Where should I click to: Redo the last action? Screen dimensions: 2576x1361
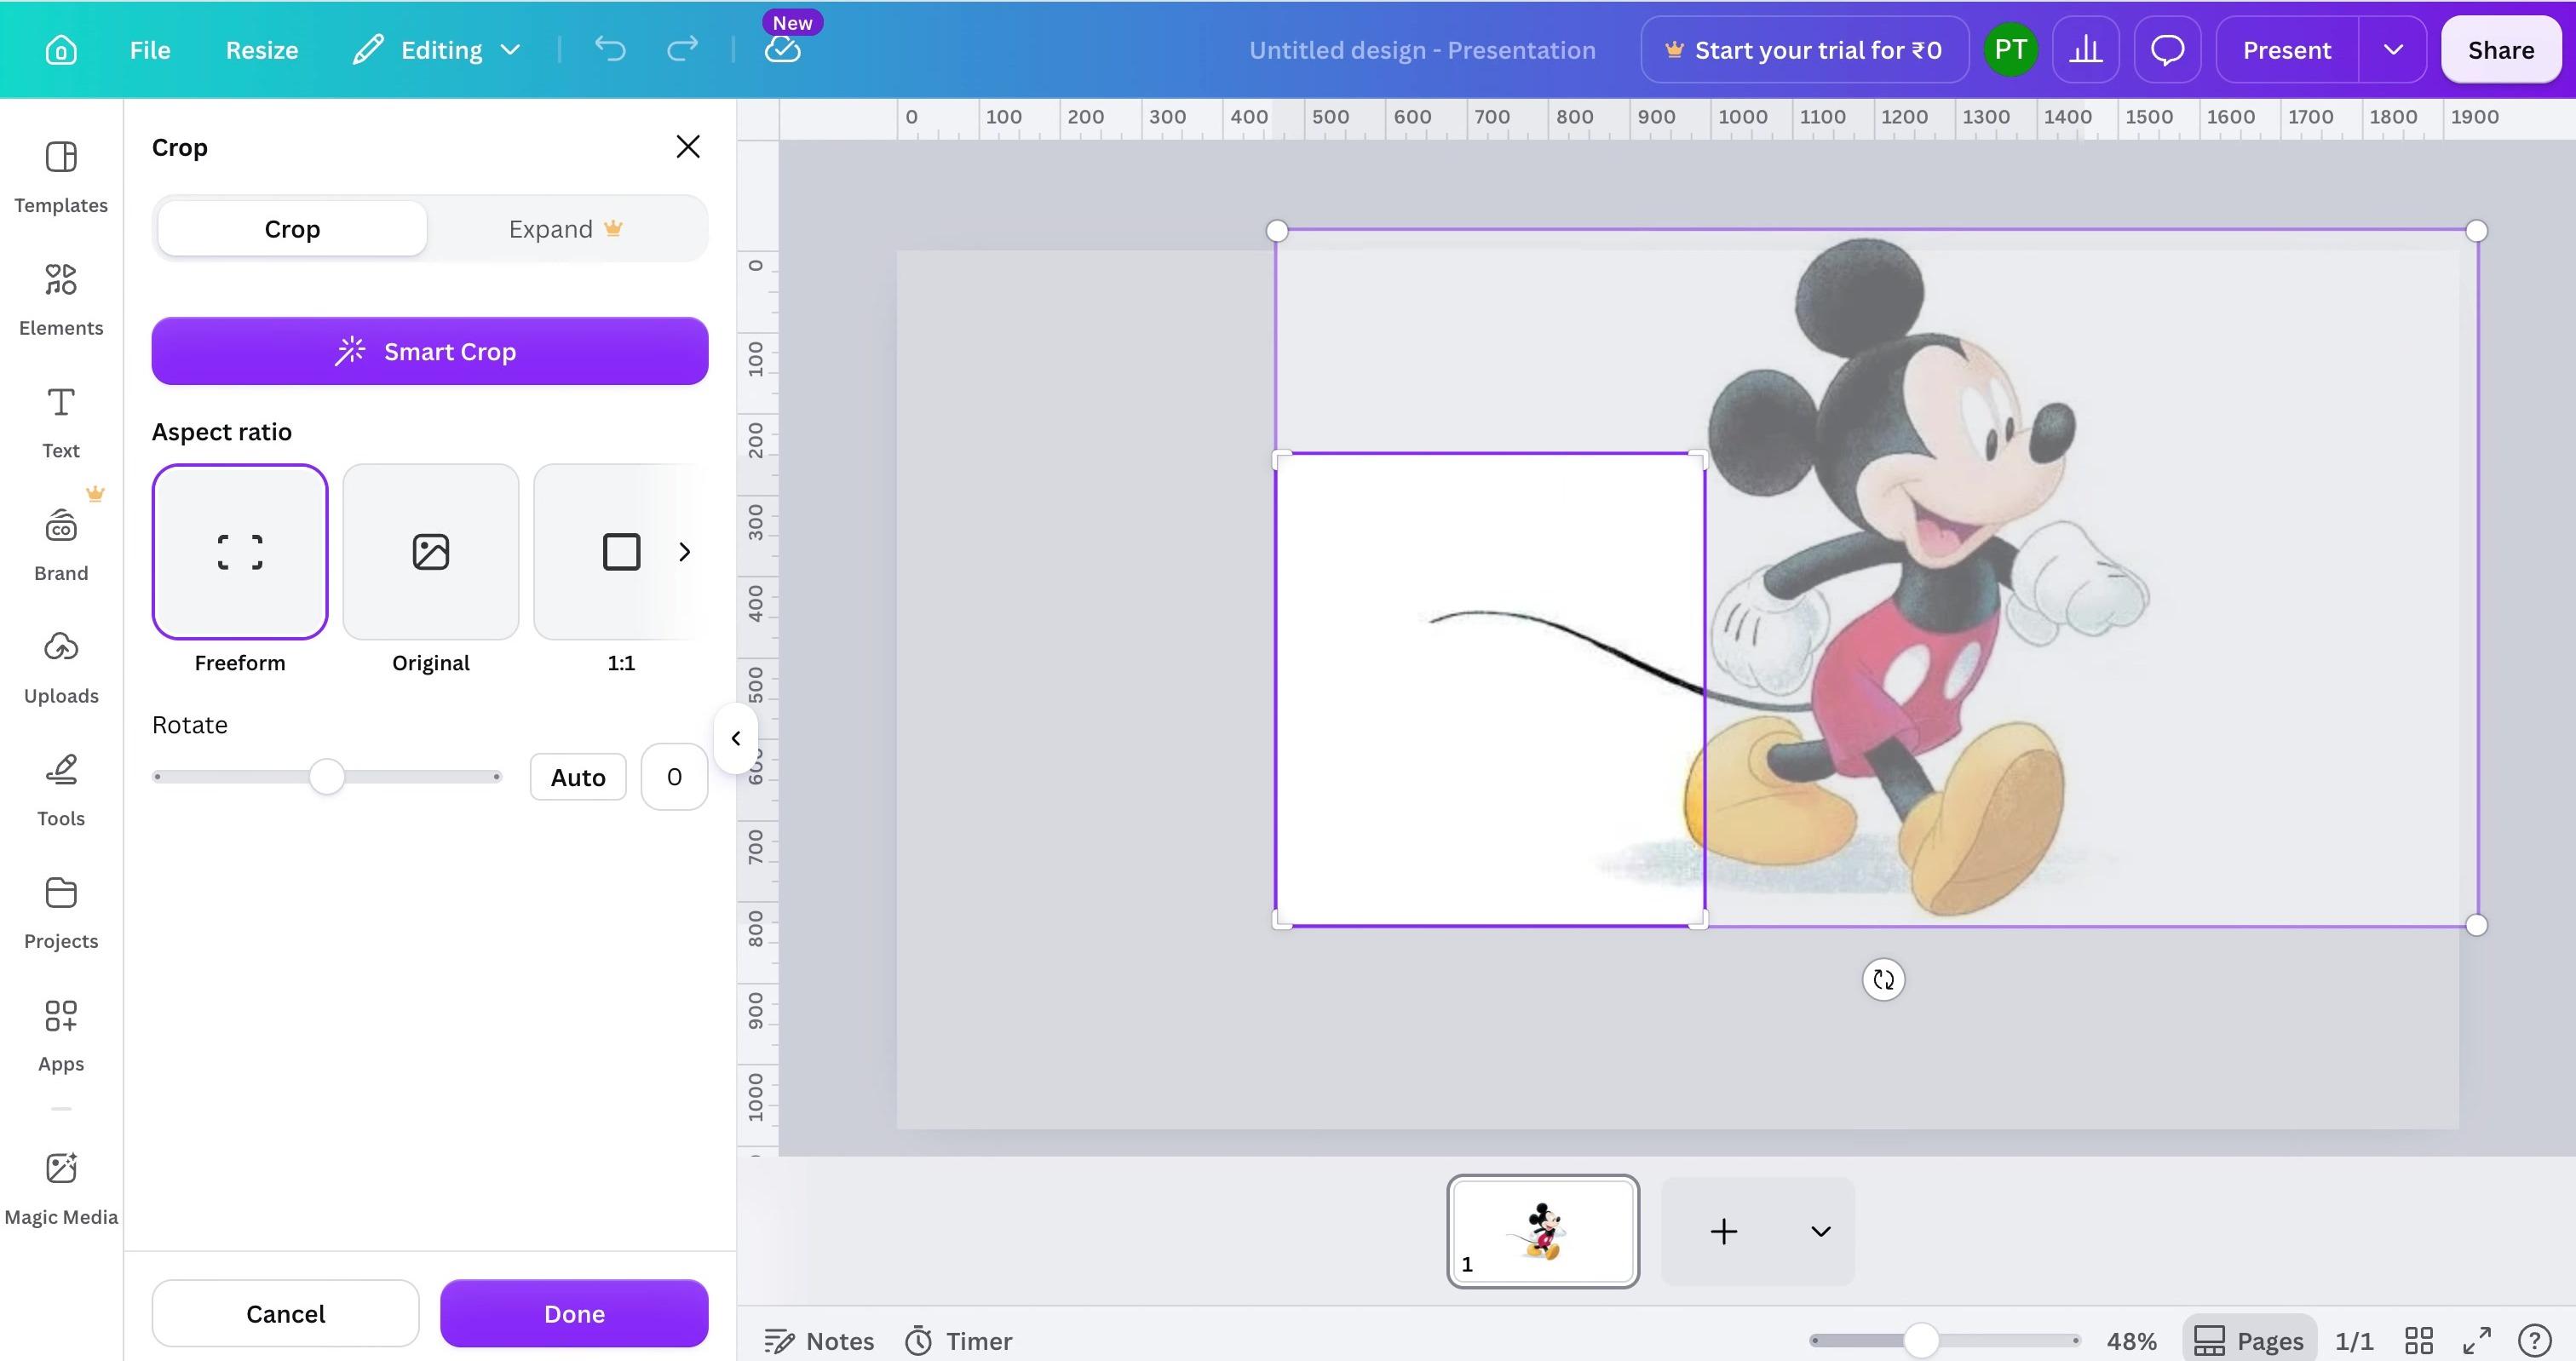tap(682, 49)
